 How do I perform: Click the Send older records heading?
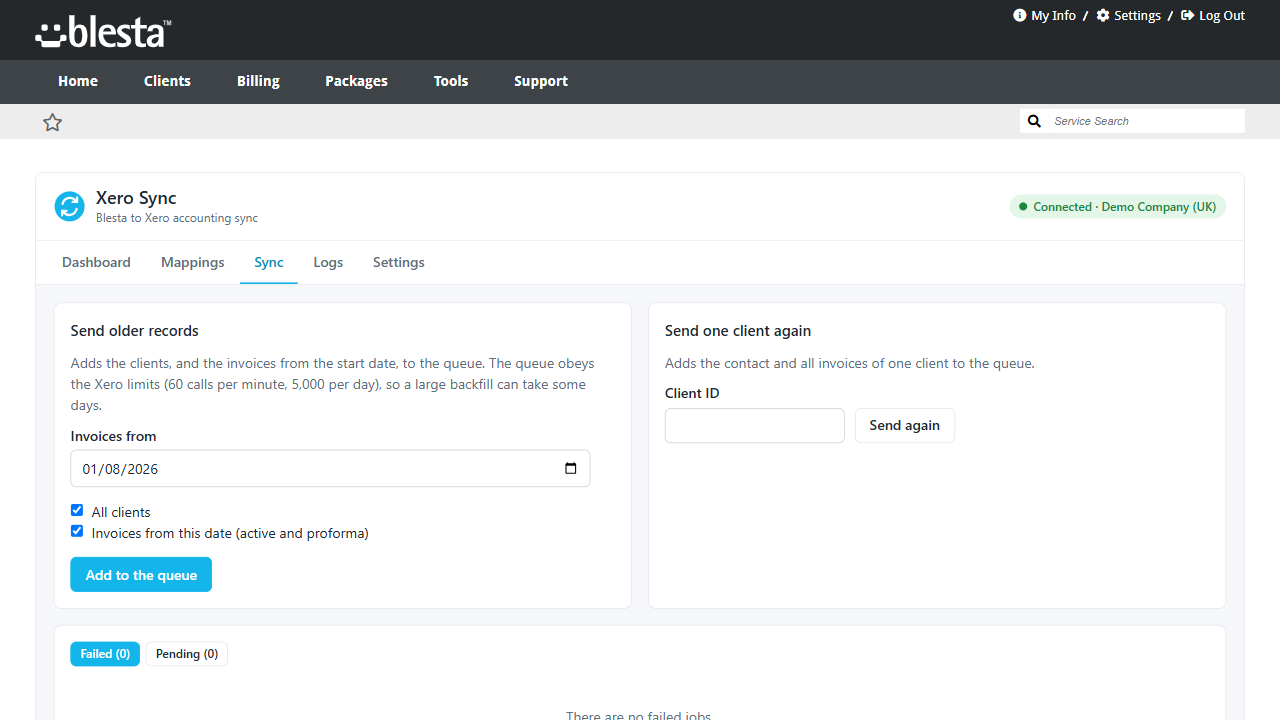135,331
